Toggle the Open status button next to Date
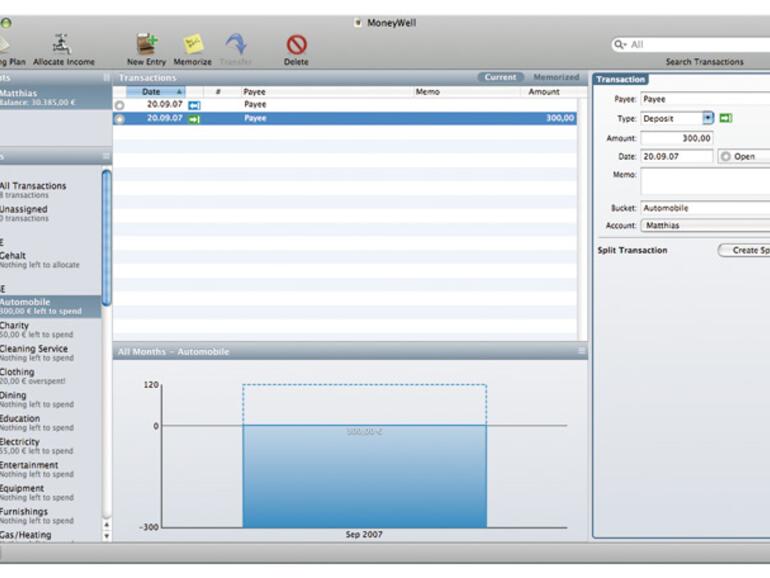 coord(743,157)
